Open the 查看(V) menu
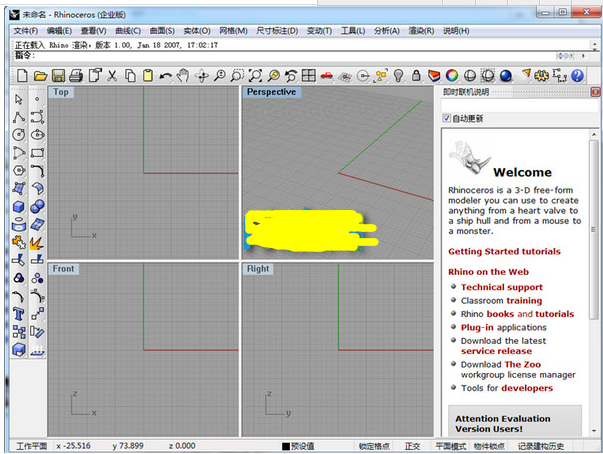The height and width of the screenshot is (454, 603). pos(93,31)
